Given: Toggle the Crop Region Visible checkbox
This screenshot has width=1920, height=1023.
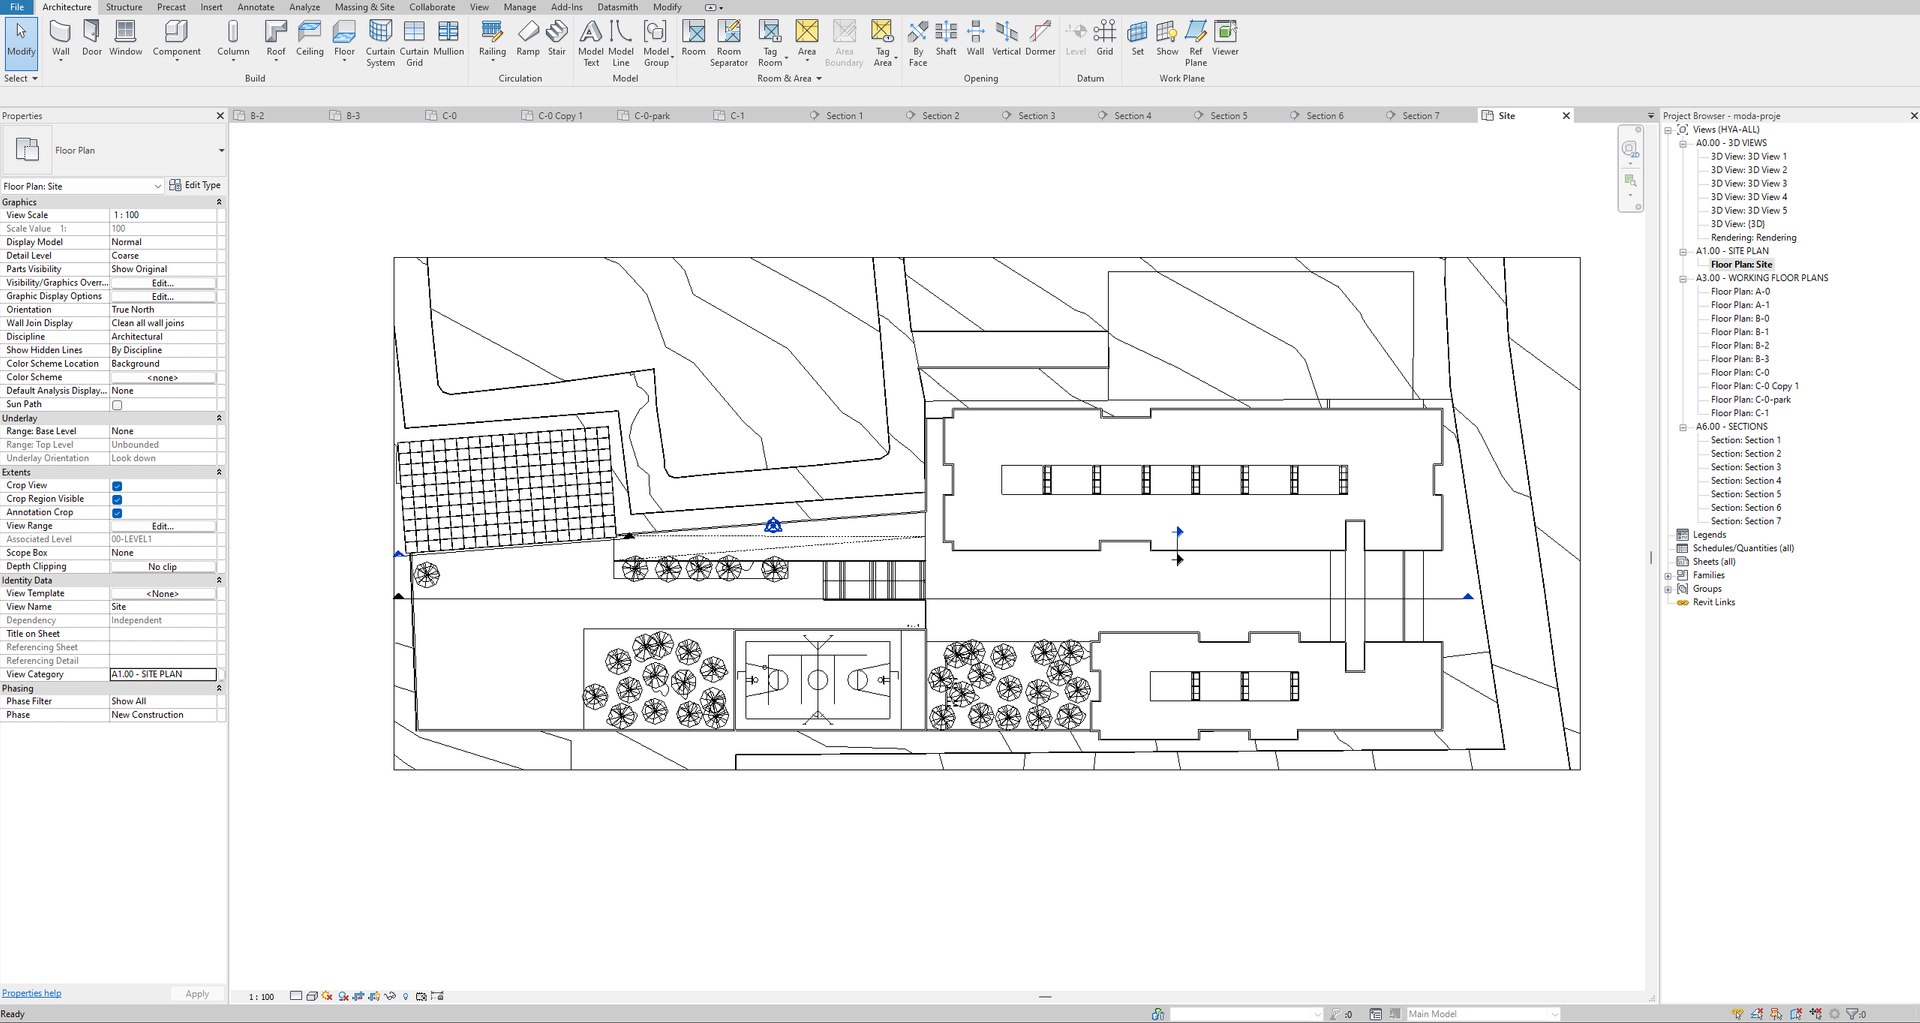Looking at the screenshot, I should [117, 499].
